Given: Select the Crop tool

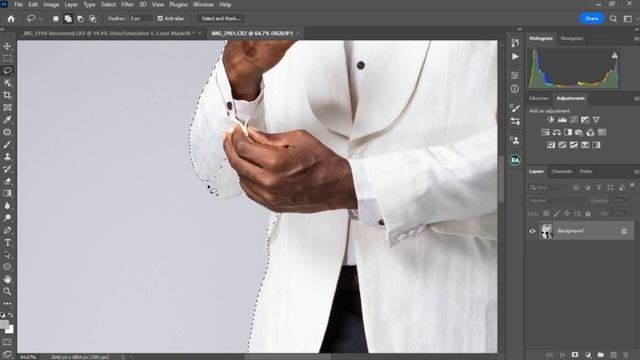Looking at the screenshot, I should 7,95.
